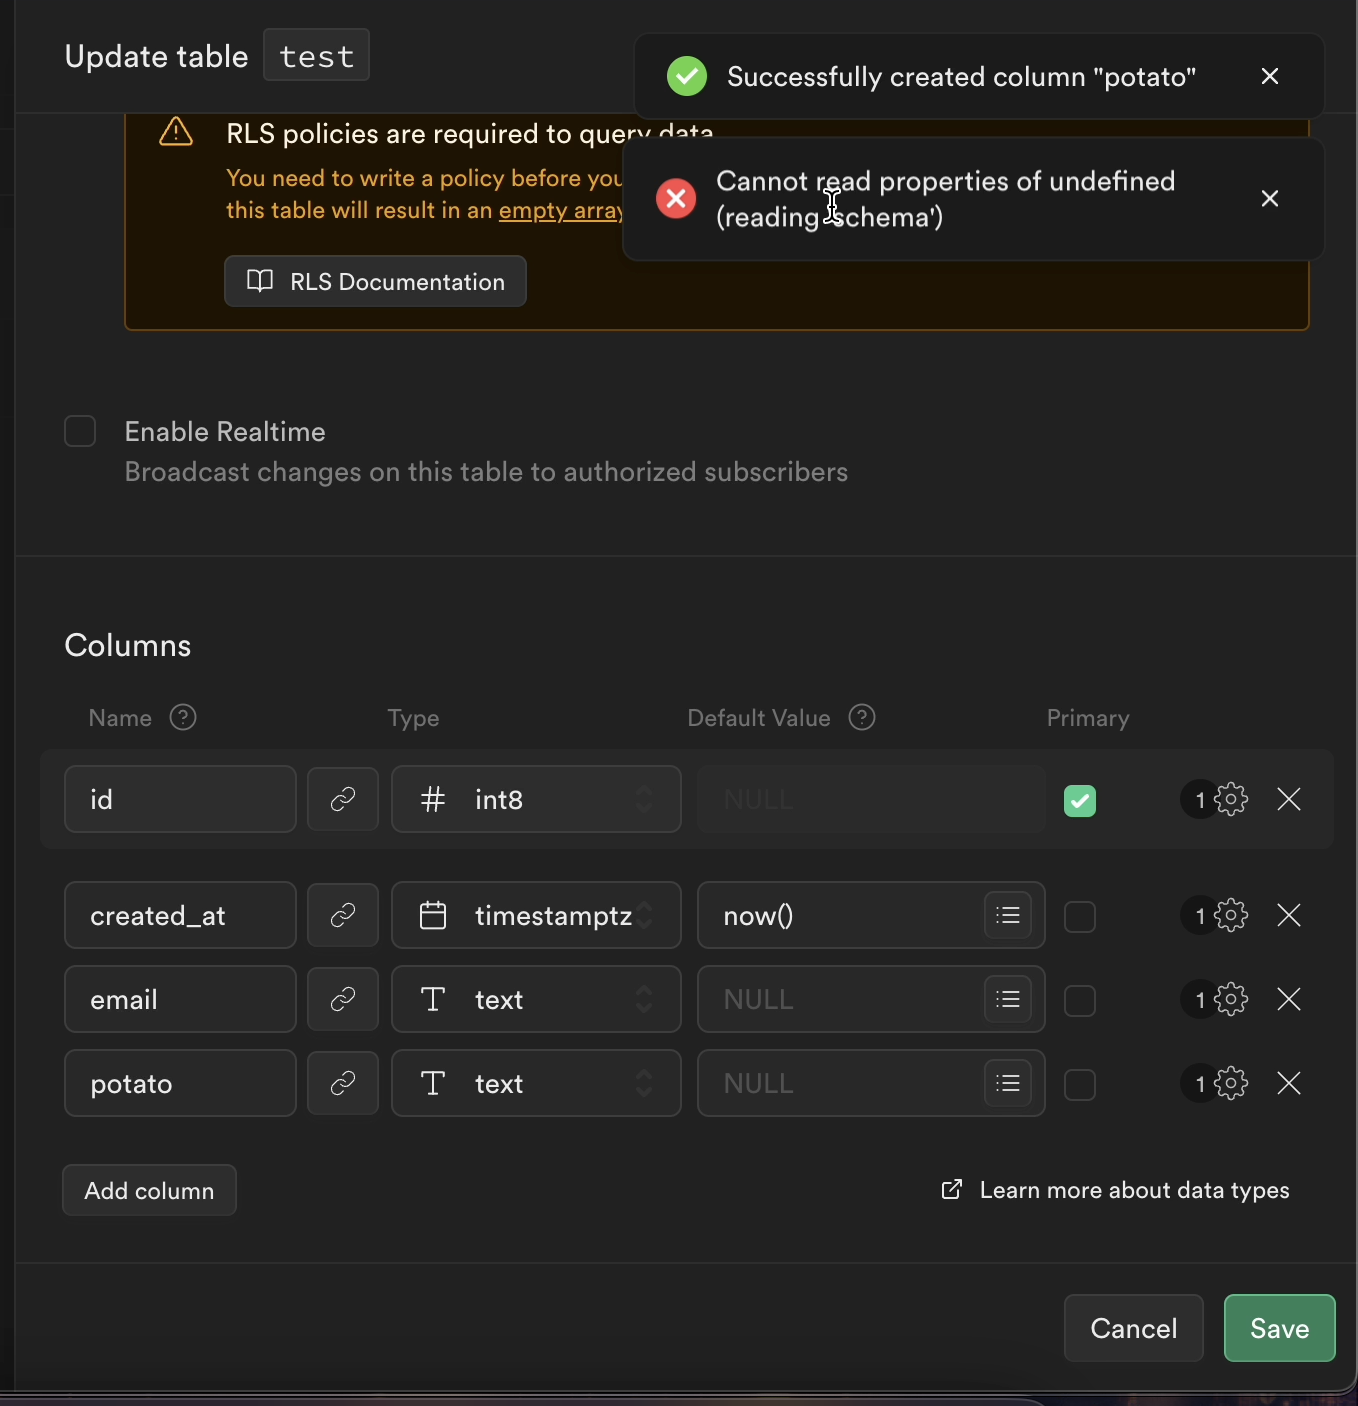Open settings gear for created_at column
Image resolution: width=1358 pixels, height=1406 pixels.
click(1231, 915)
